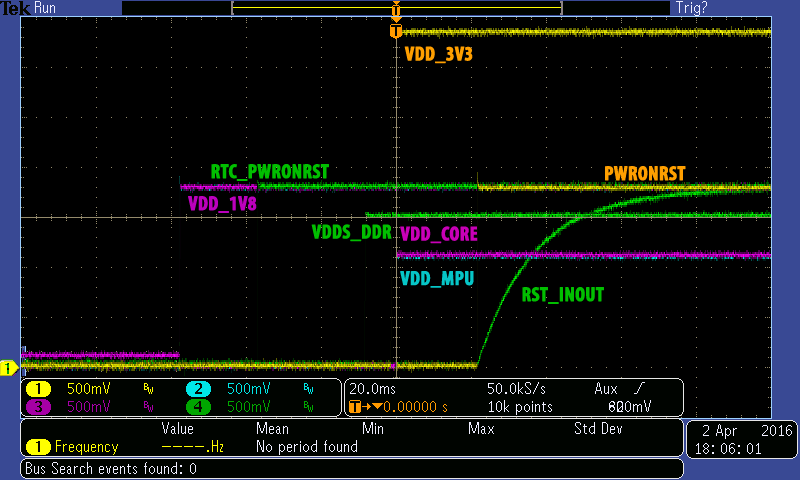Click the VDD_3V3 waveform label
800x480 pixels.
[439, 54]
